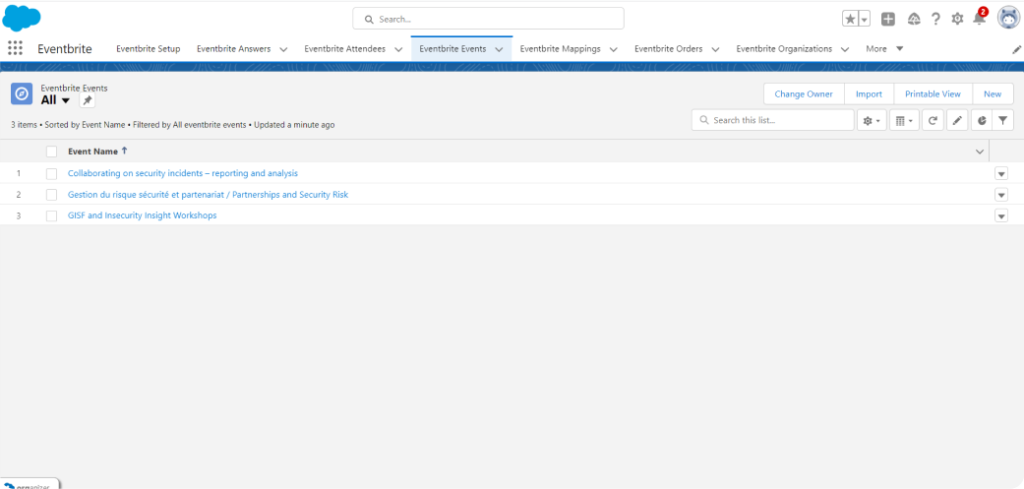Image resolution: width=1024 pixels, height=489 pixels.
Task: Open Select List Display table menu
Action: pyautogui.click(x=904, y=120)
